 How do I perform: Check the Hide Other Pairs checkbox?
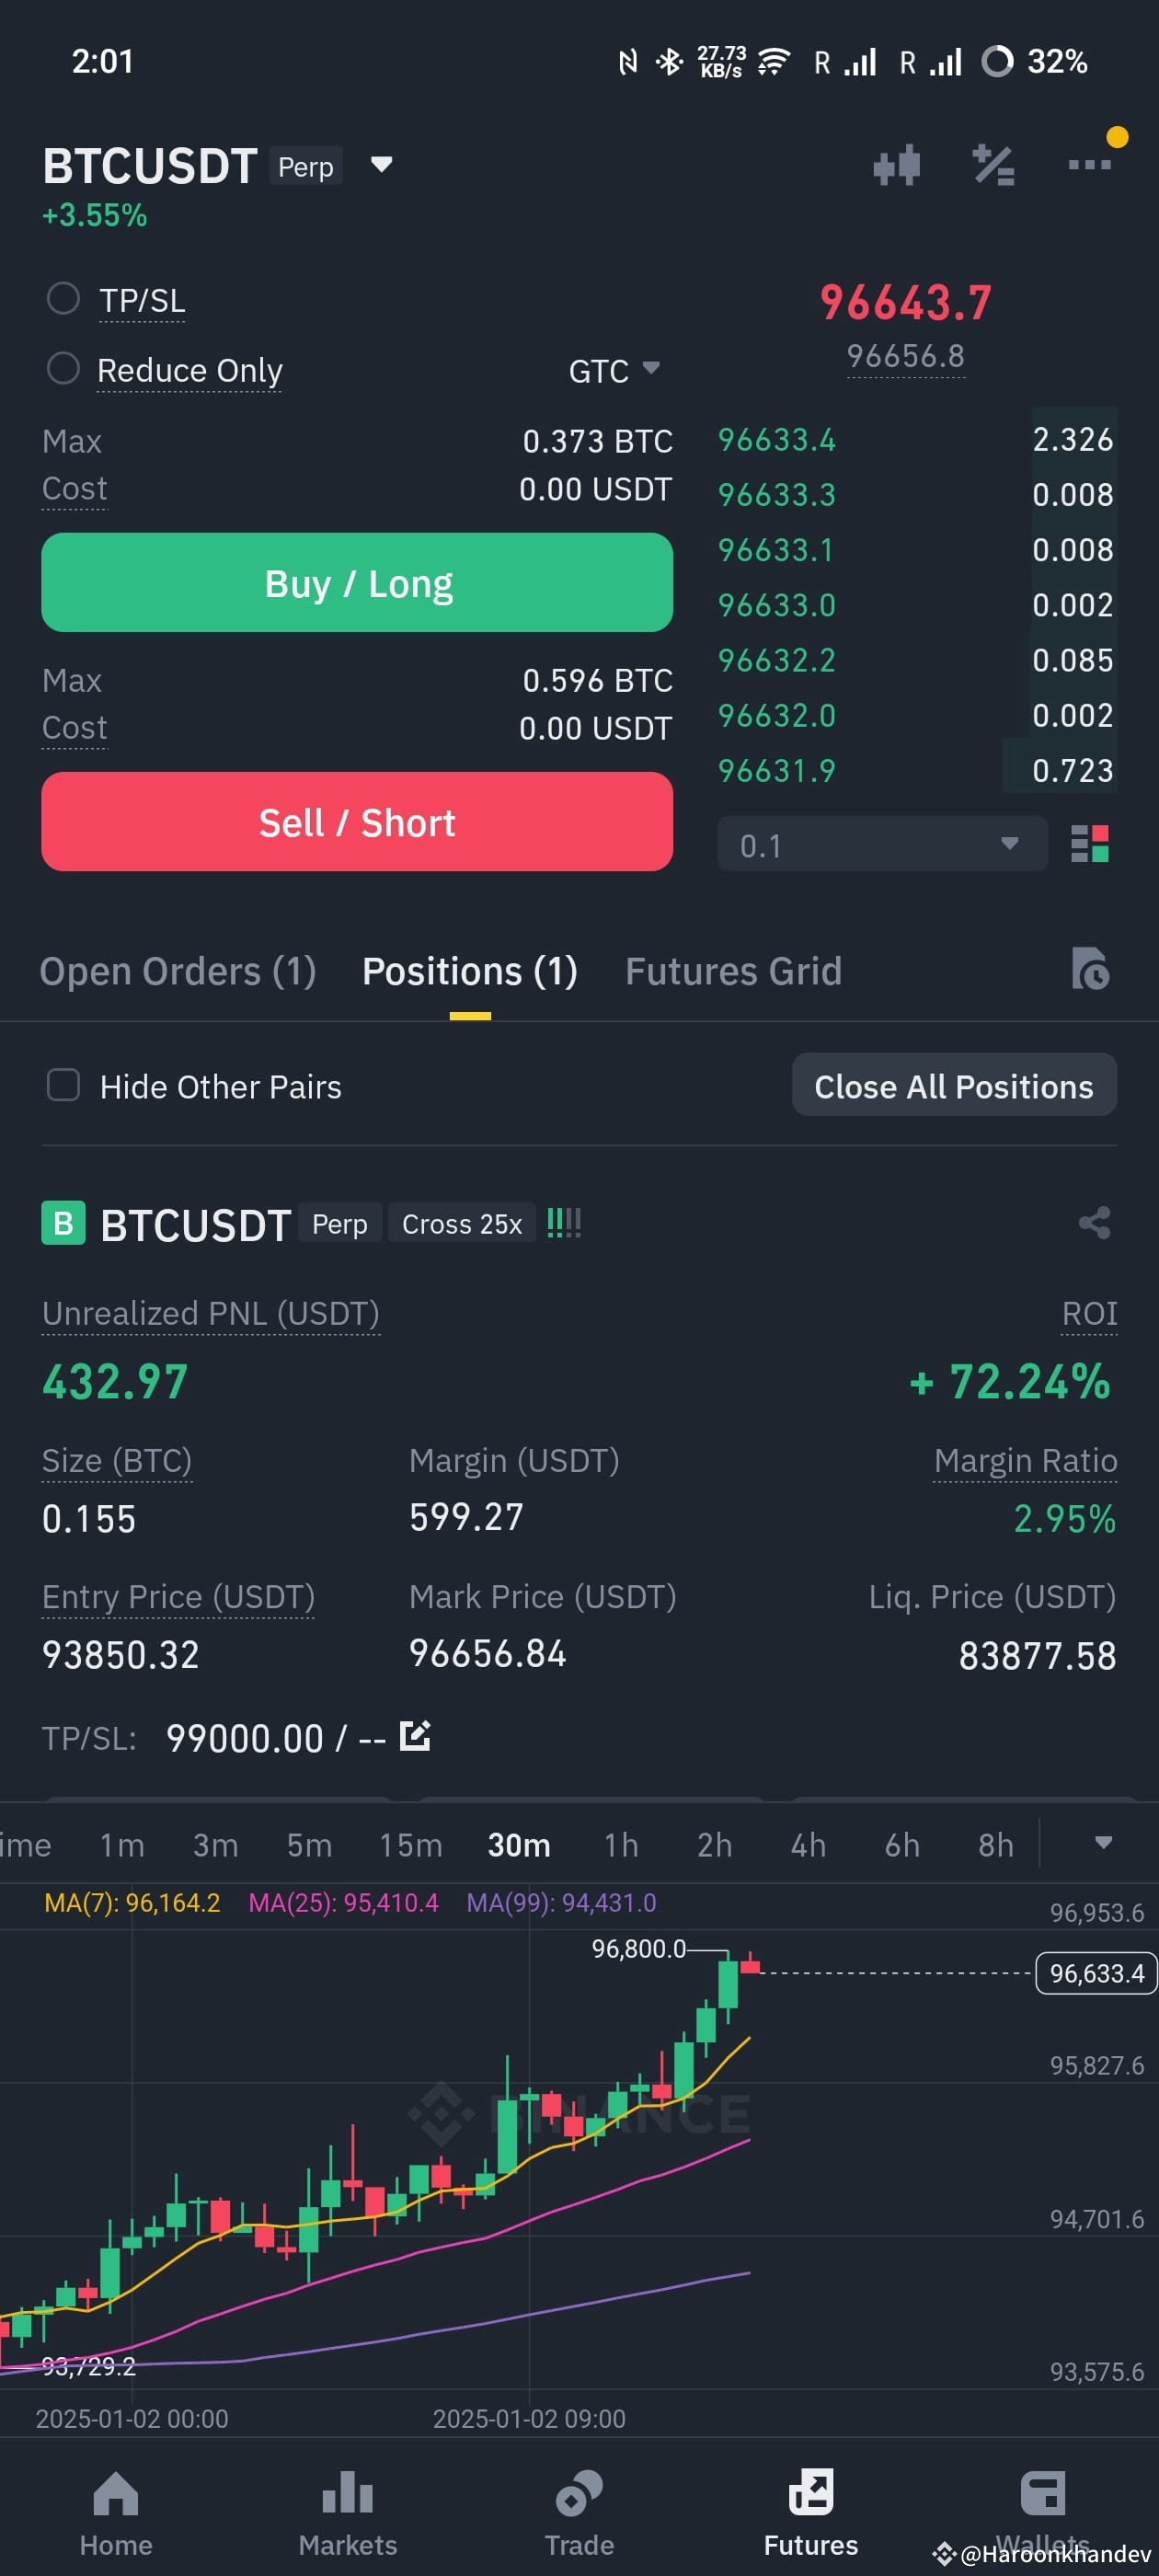pos(63,1085)
